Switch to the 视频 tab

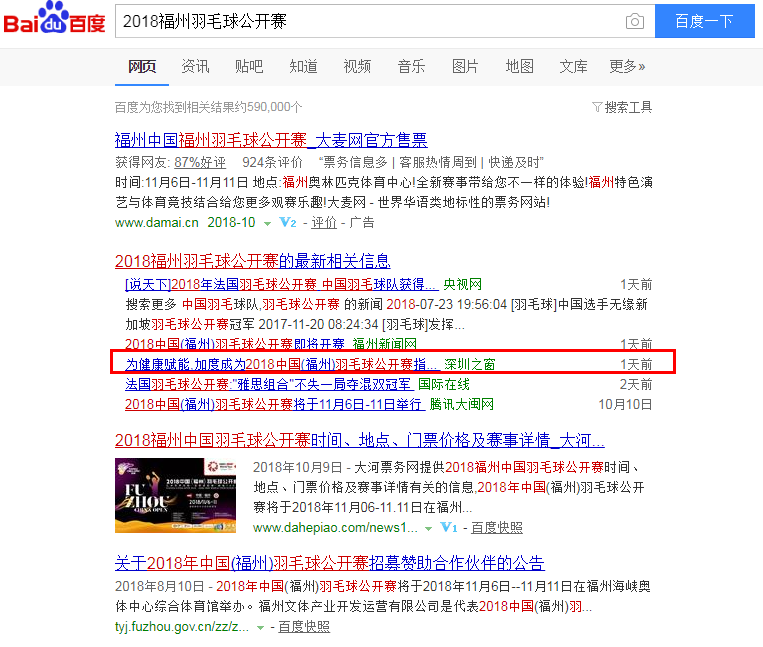(357, 66)
